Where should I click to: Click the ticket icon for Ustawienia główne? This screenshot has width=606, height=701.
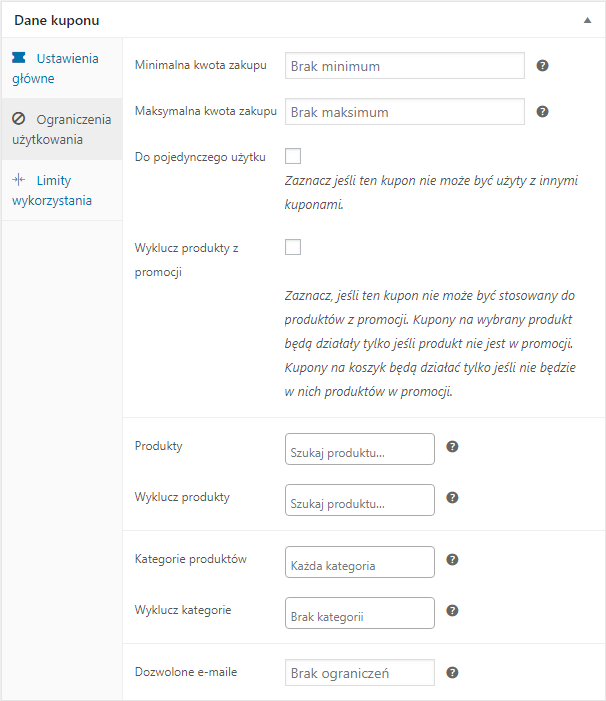coord(19,59)
